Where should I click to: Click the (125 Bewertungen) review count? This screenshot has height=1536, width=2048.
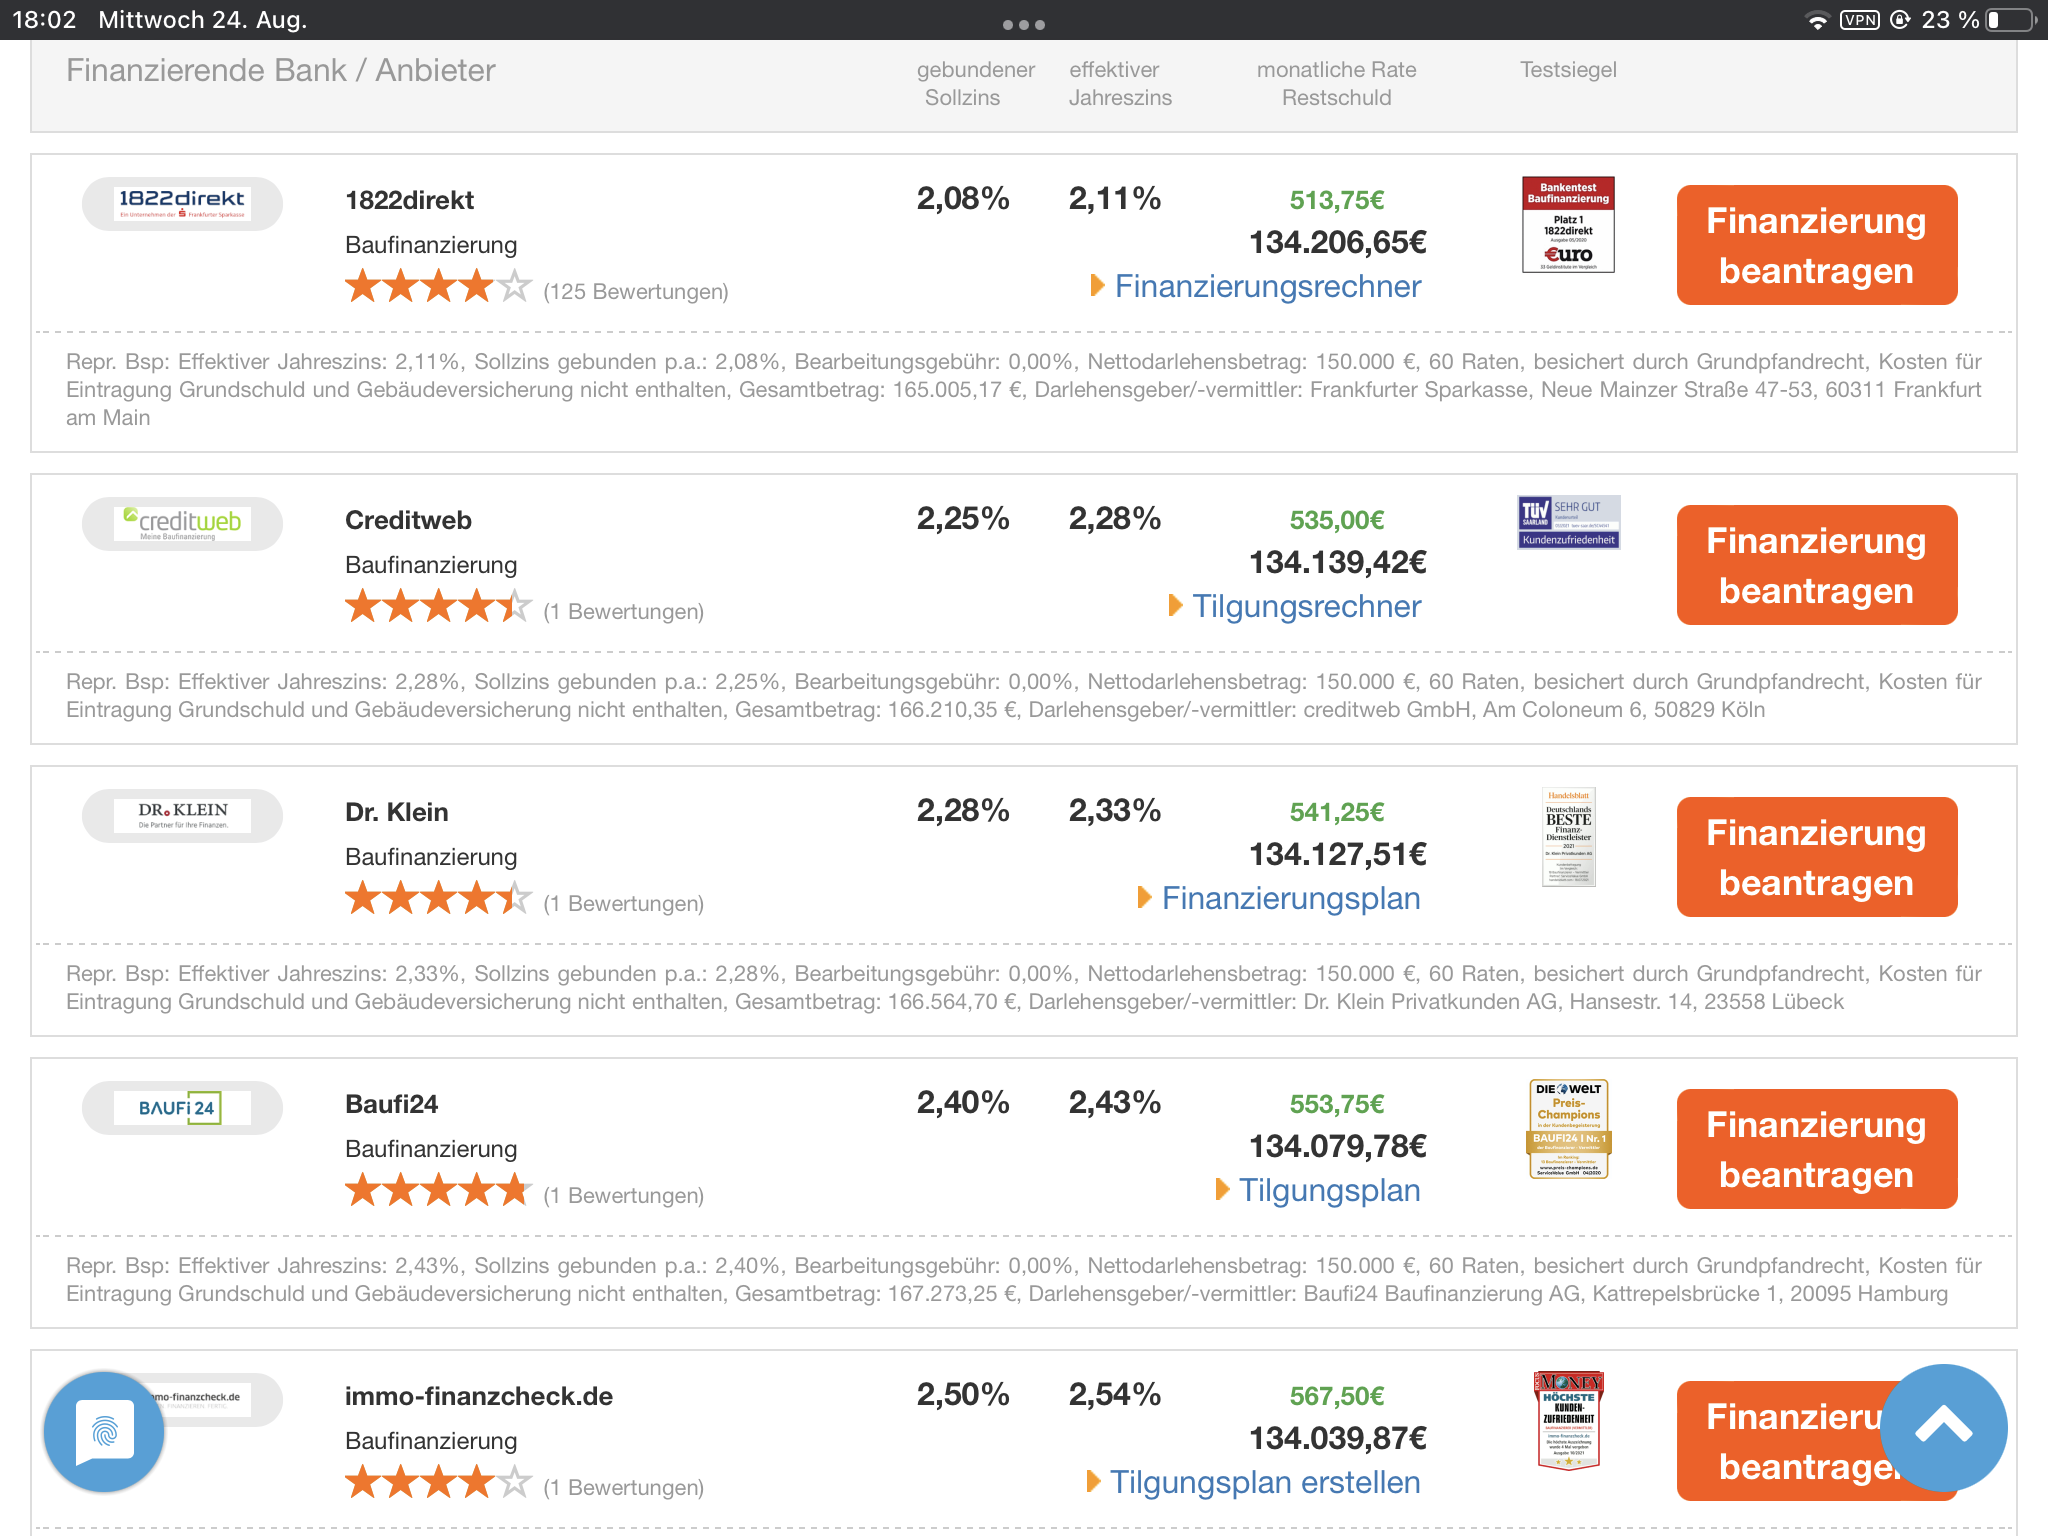[636, 292]
